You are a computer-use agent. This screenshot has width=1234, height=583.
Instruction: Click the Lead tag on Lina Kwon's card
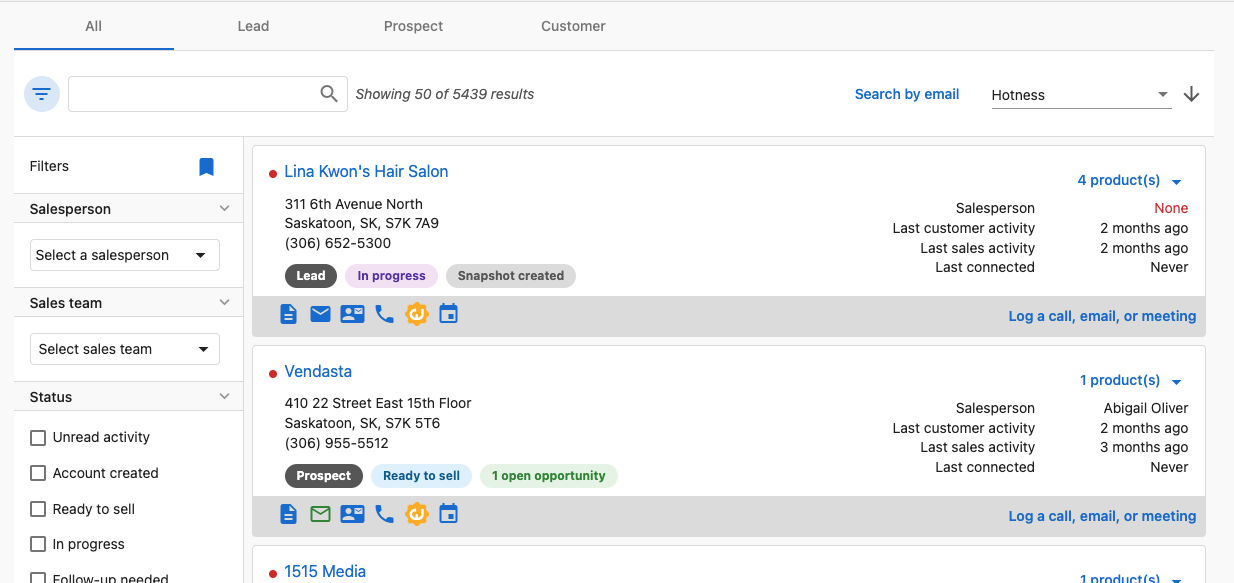[x=311, y=276]
